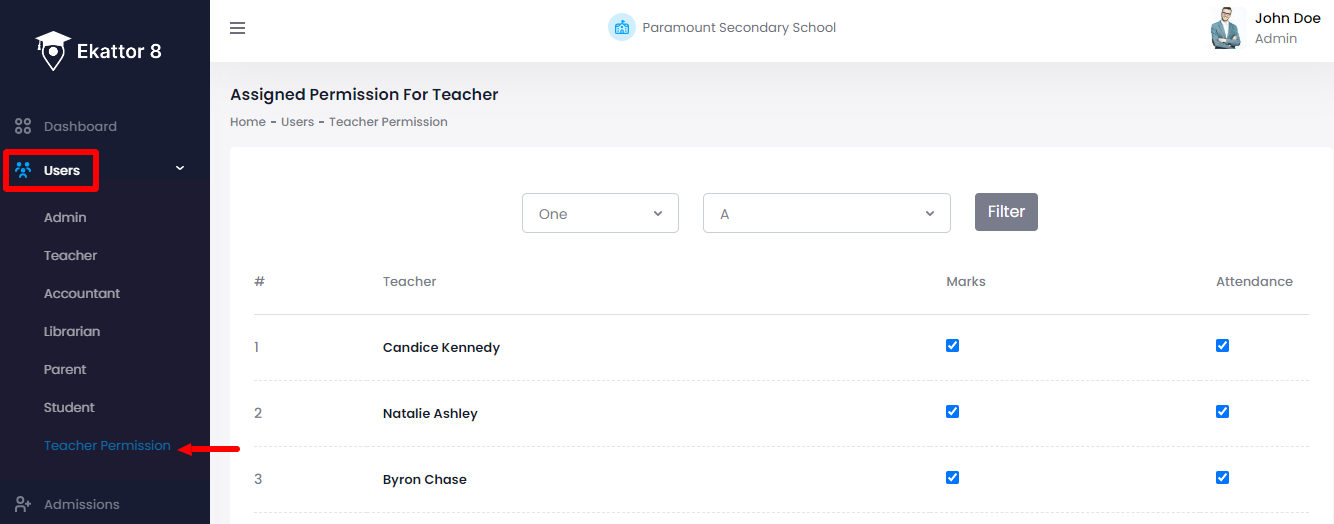1334x524 pixels.
Task: Click the hamburger menu icon
Action: (237, 28)
